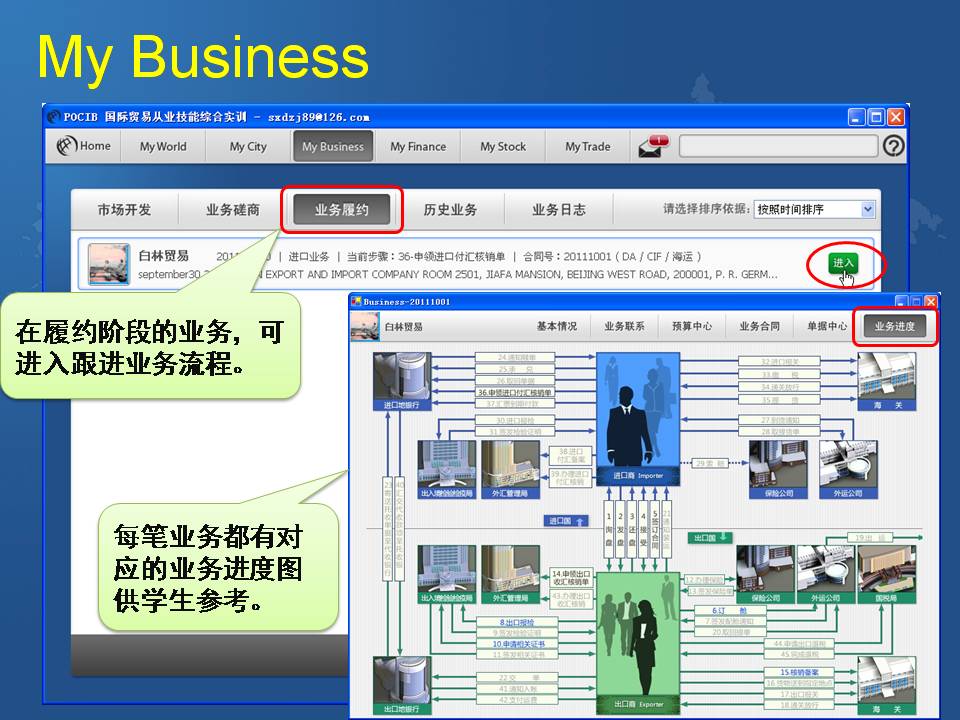Screen dimensions: 960x720
Task: Click the help question mark icon
Action: pyautogui.click(x=893, y=146)
